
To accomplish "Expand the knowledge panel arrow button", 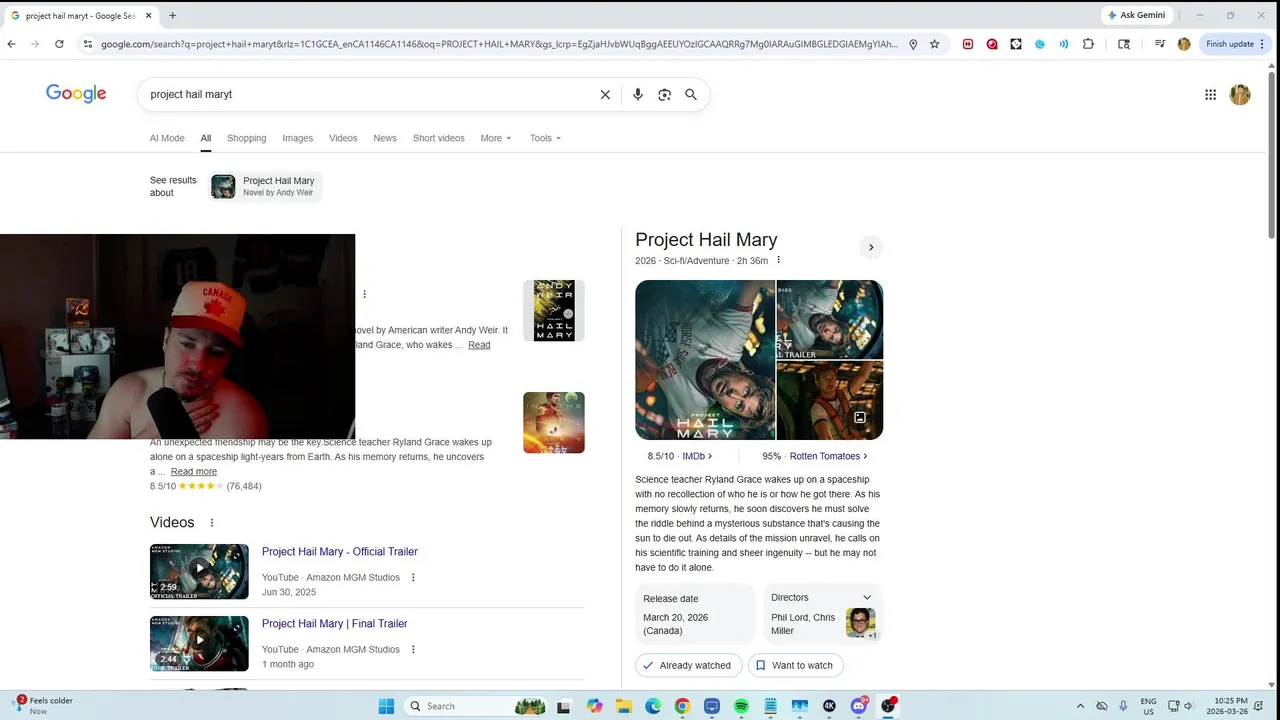I will pyautogui.click(x=871, y=247).
